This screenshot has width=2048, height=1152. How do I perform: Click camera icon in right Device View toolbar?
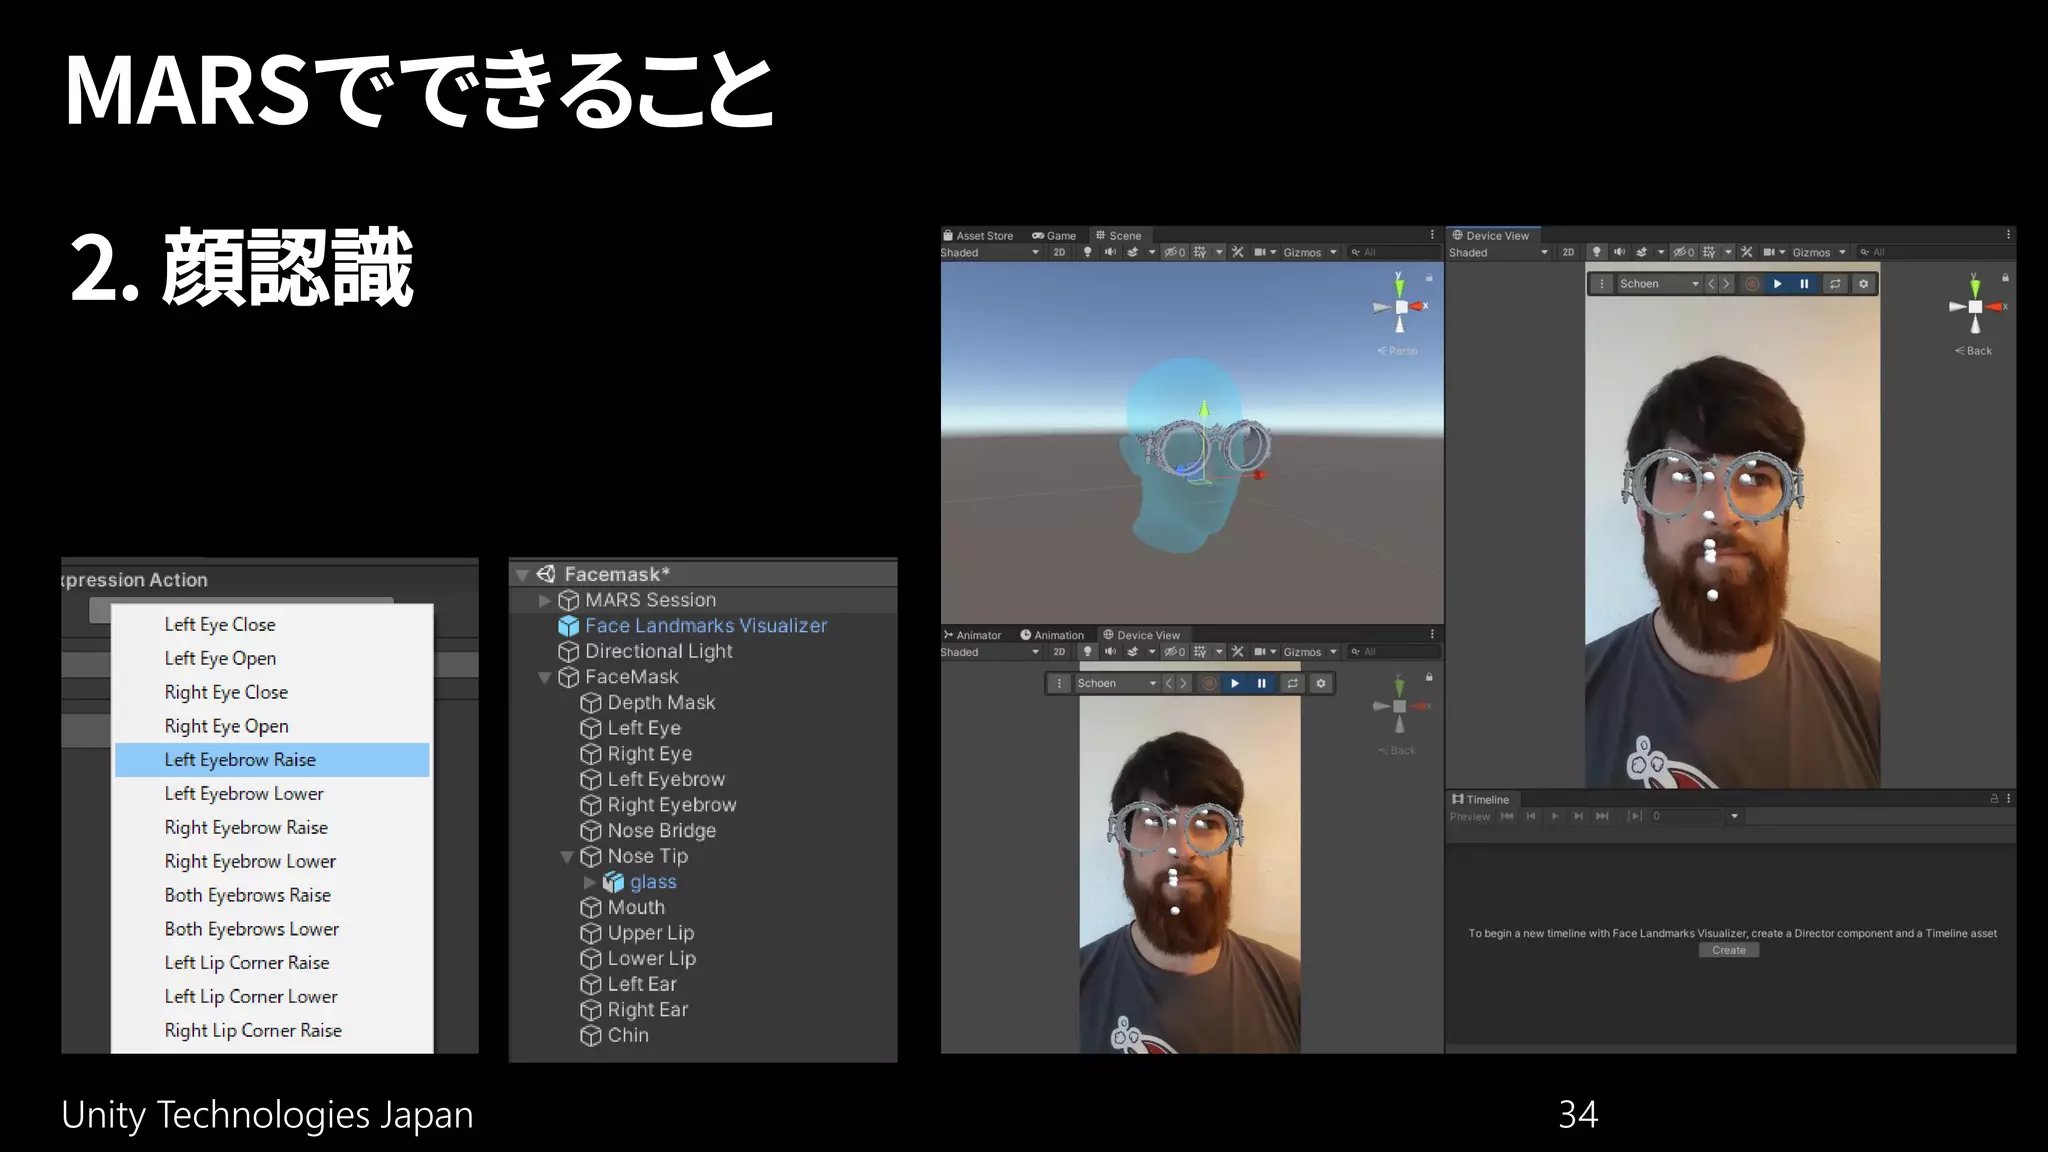(1769, 252)
